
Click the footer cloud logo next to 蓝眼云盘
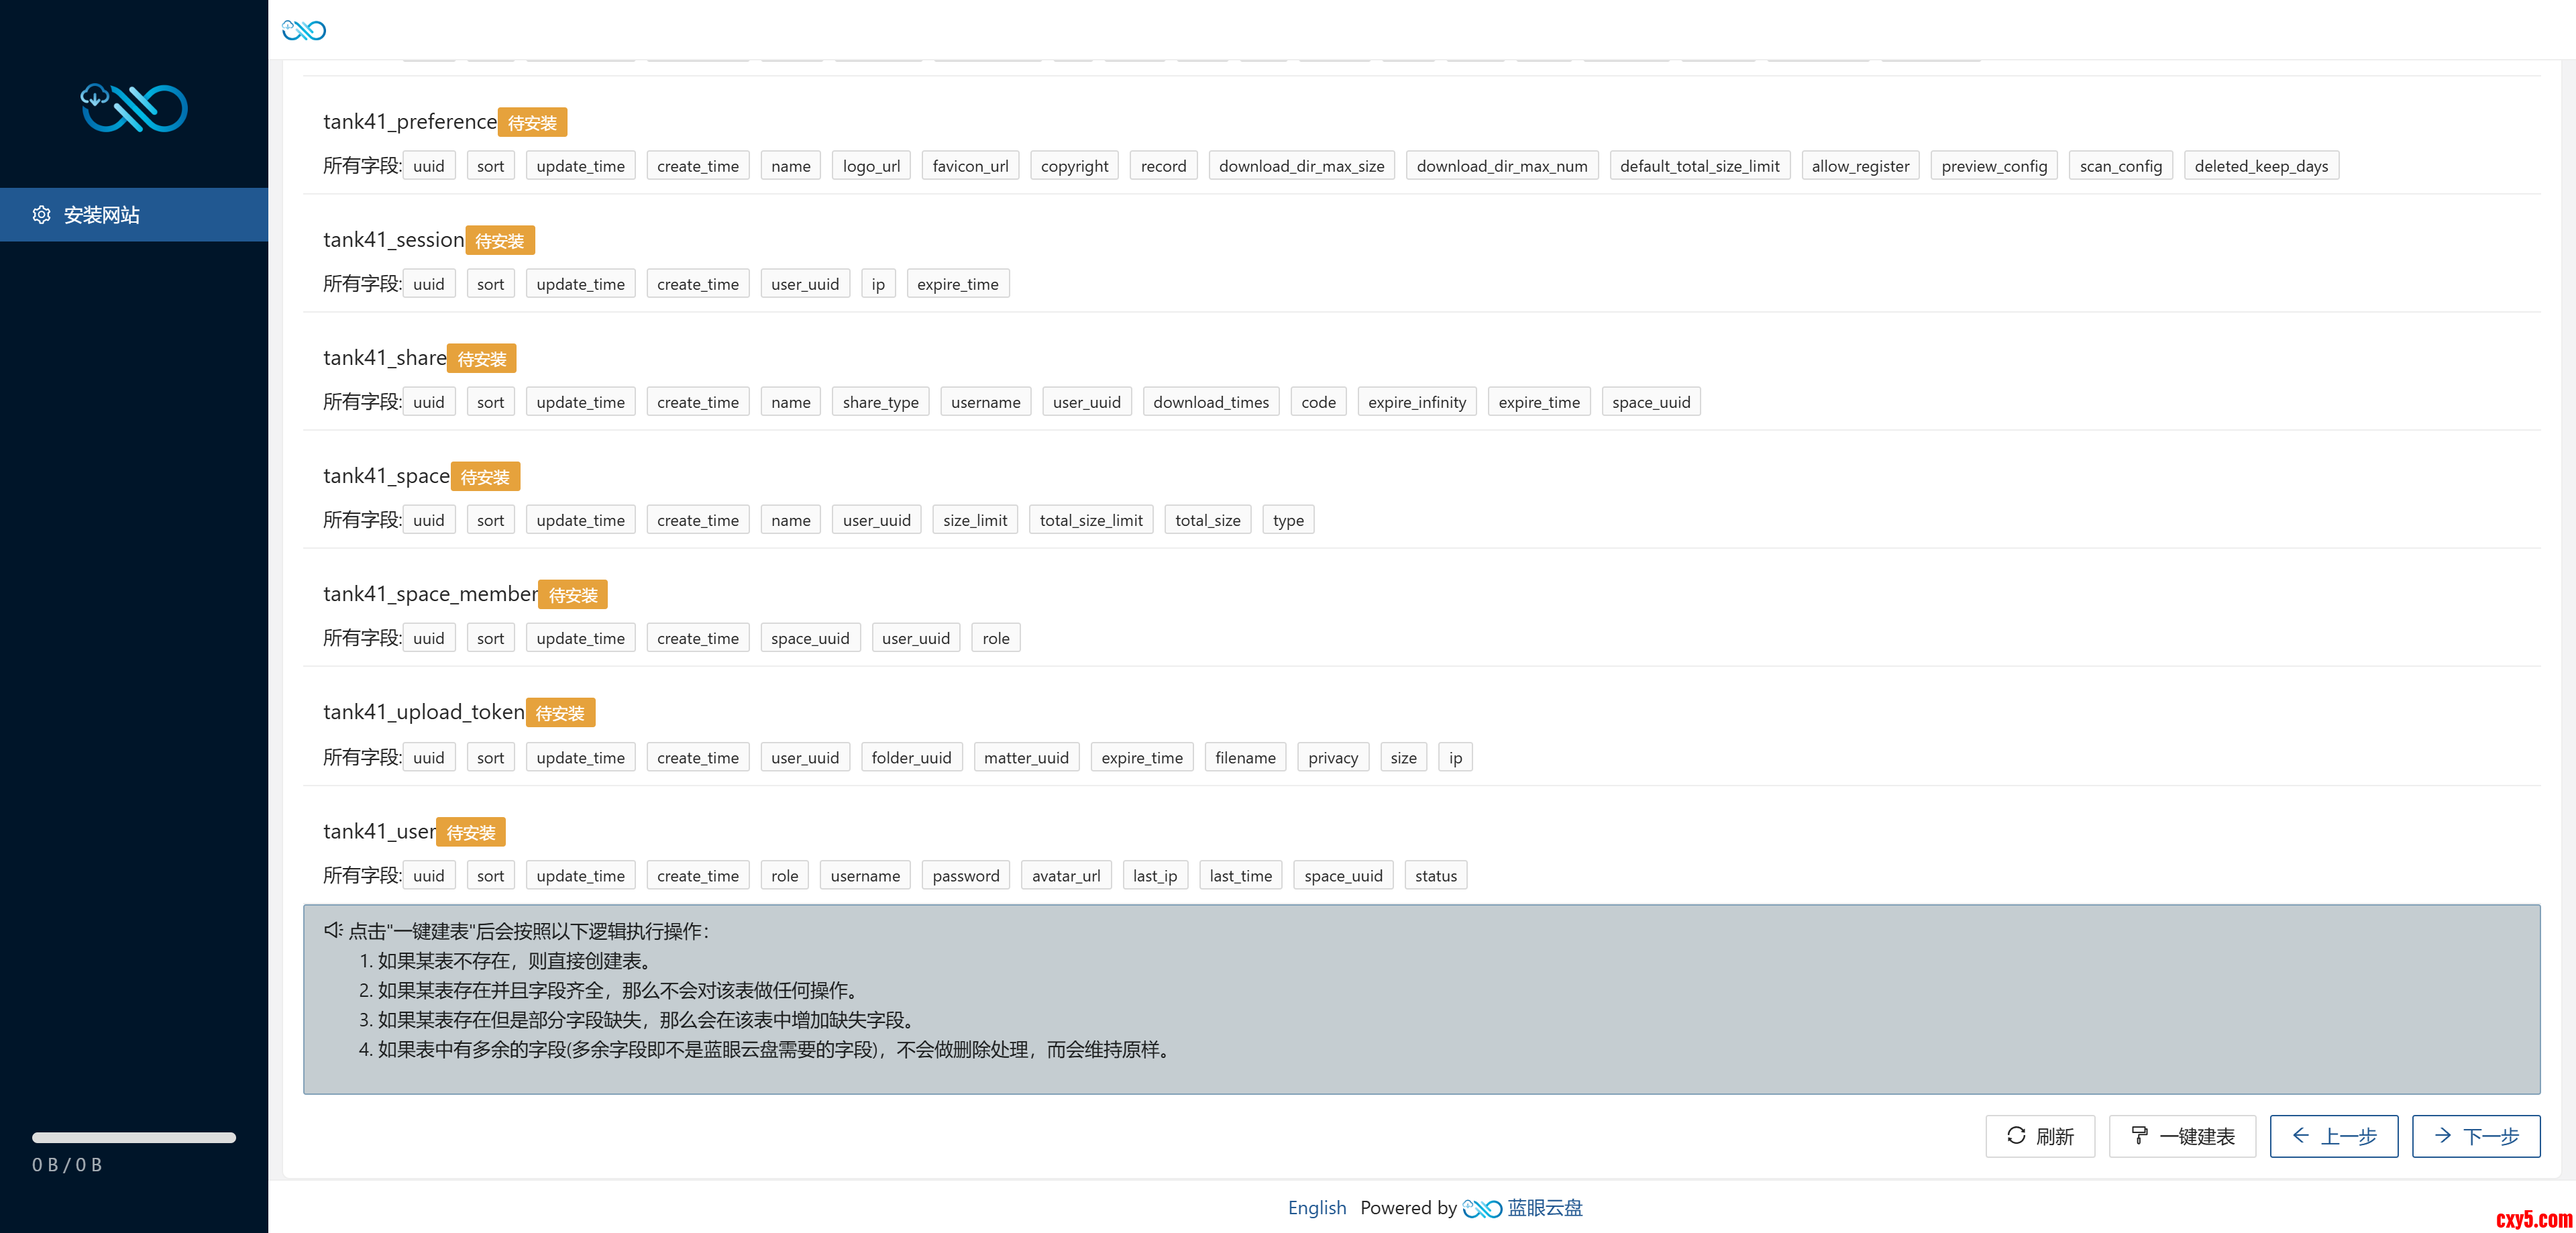pos(1481,1208)
